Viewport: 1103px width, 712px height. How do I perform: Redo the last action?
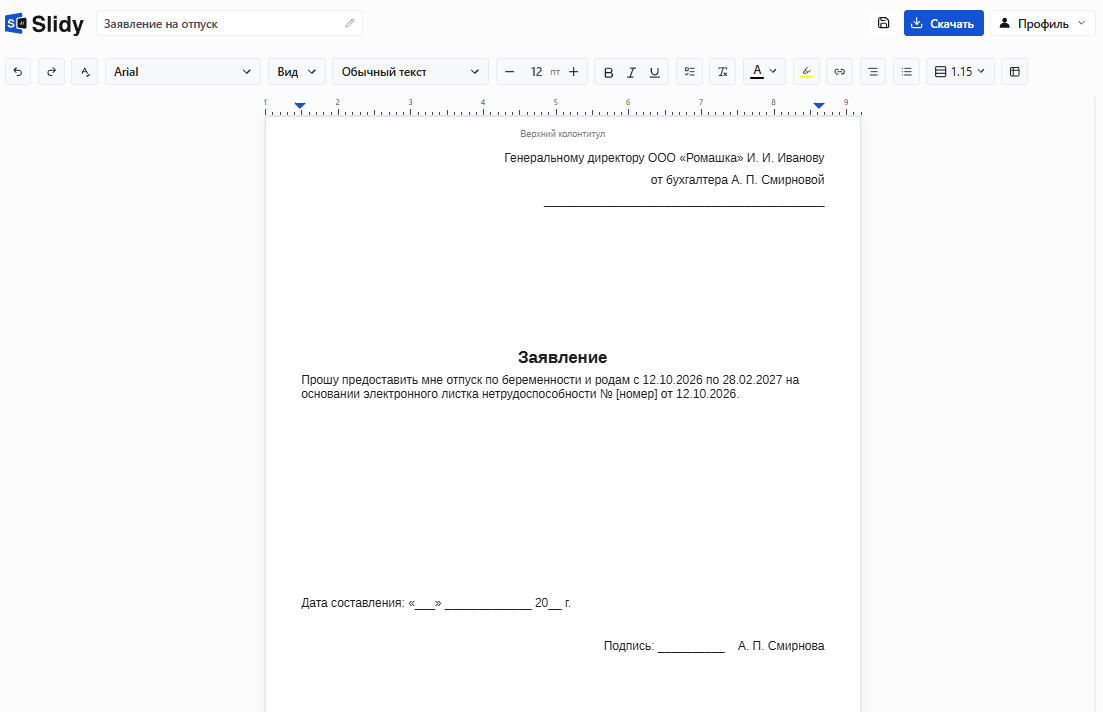(x=51, y=72)
